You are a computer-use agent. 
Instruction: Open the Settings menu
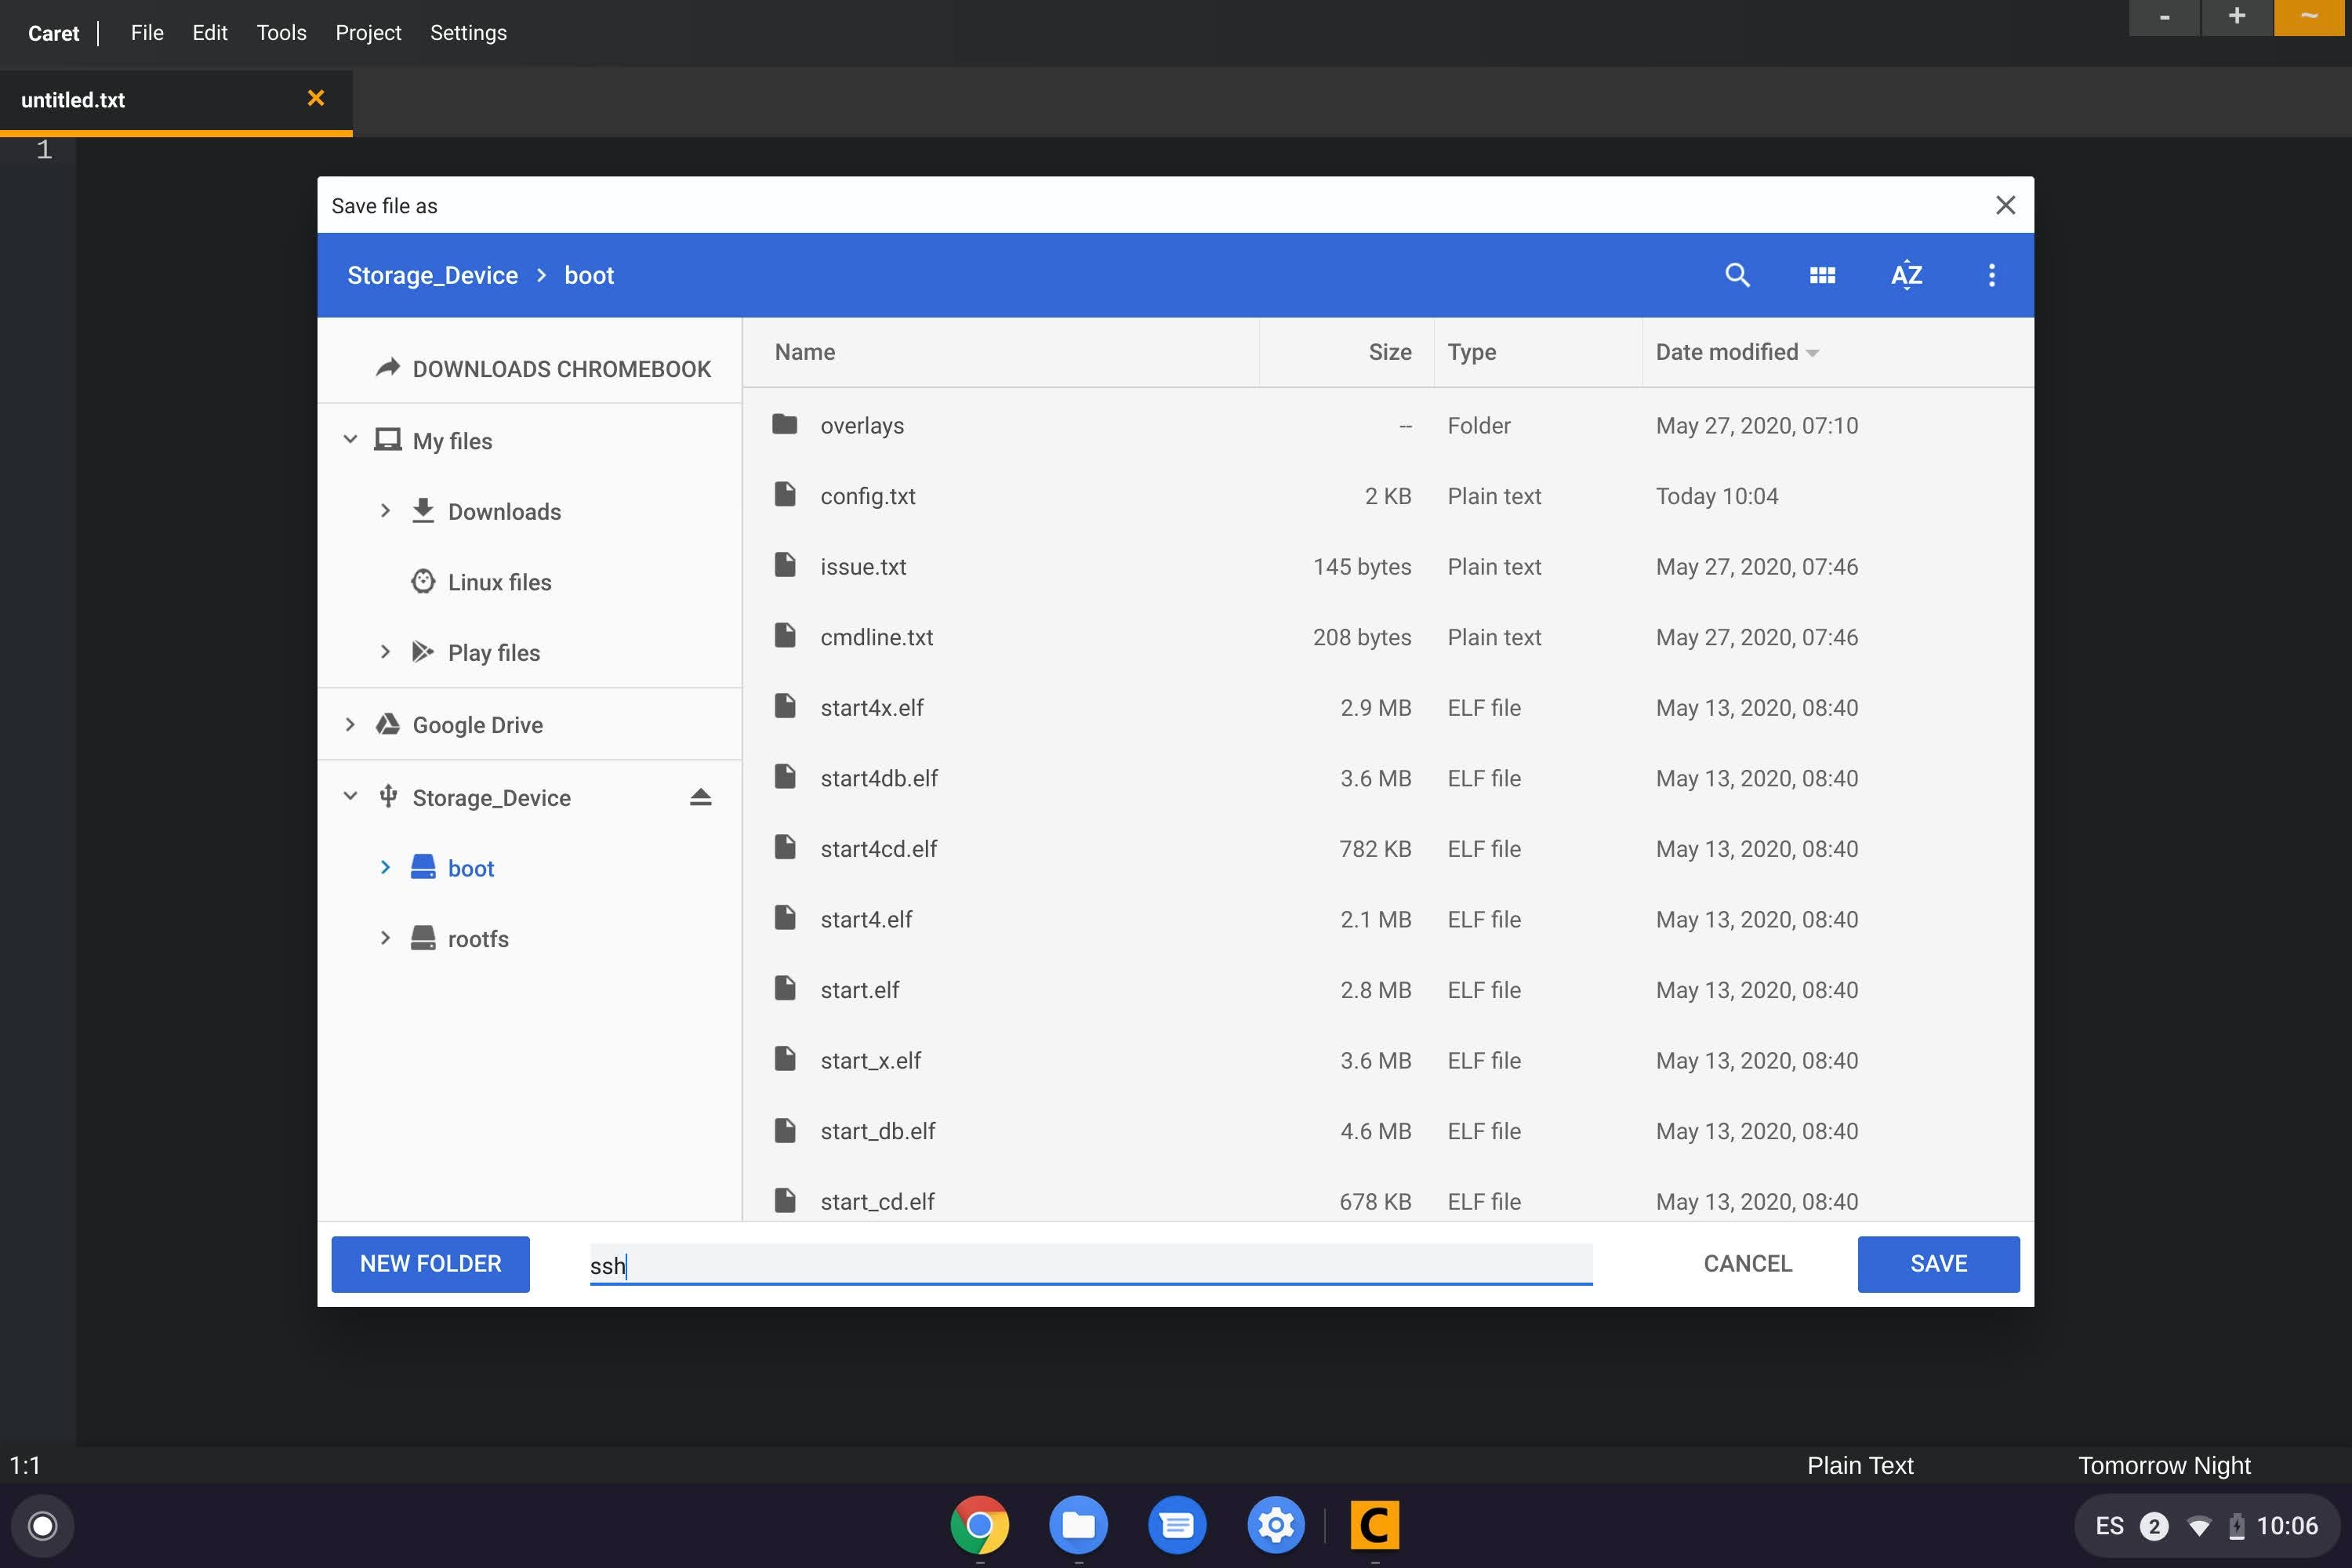[x=468, y=32]
